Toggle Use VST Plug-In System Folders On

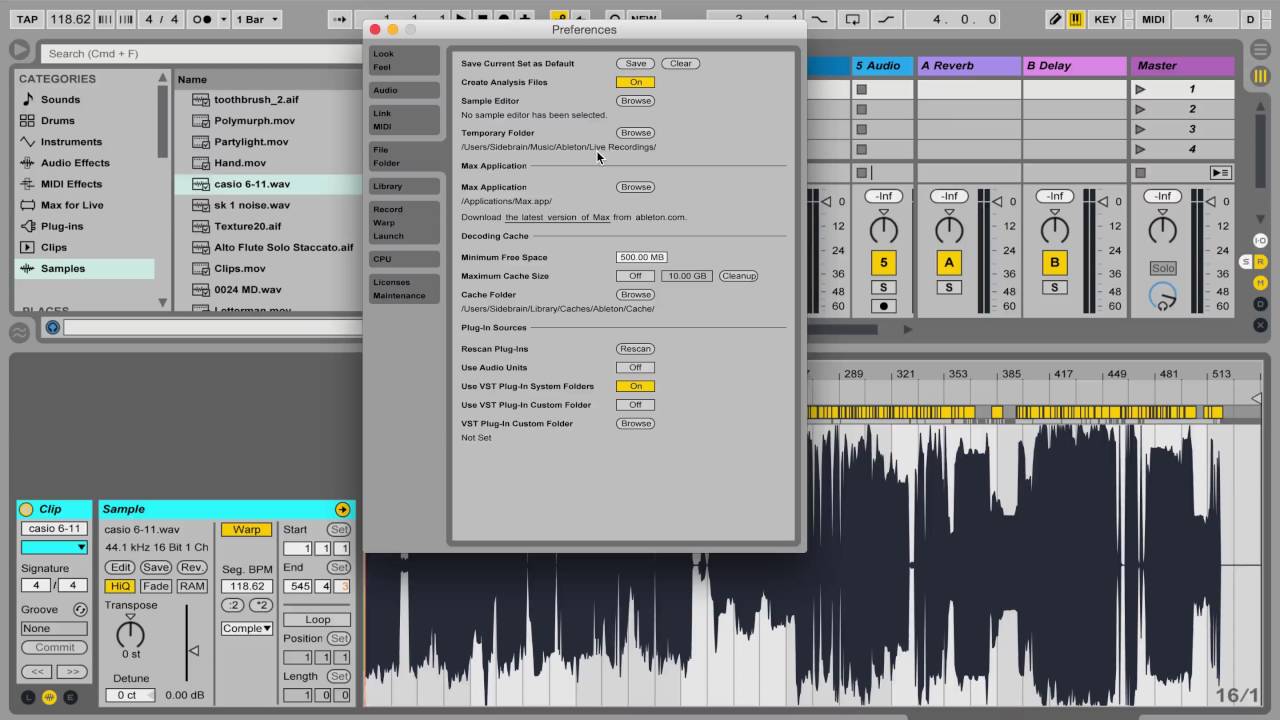click(x=635, y=386)
